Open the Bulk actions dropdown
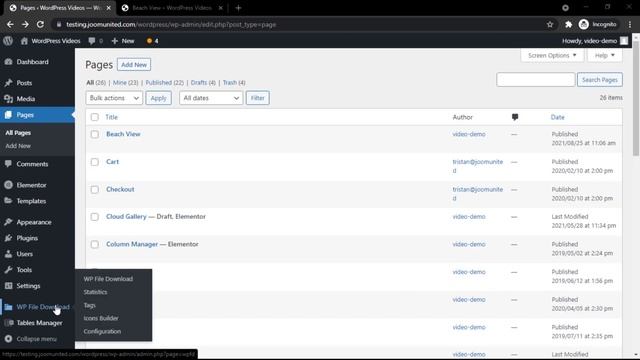 tap(114, 98)
